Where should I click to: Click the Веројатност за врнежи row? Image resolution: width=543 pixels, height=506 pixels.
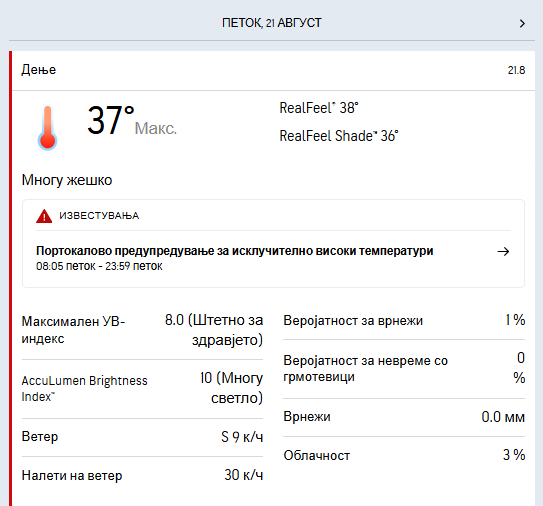pyautogui.click(x=404, y=320)
